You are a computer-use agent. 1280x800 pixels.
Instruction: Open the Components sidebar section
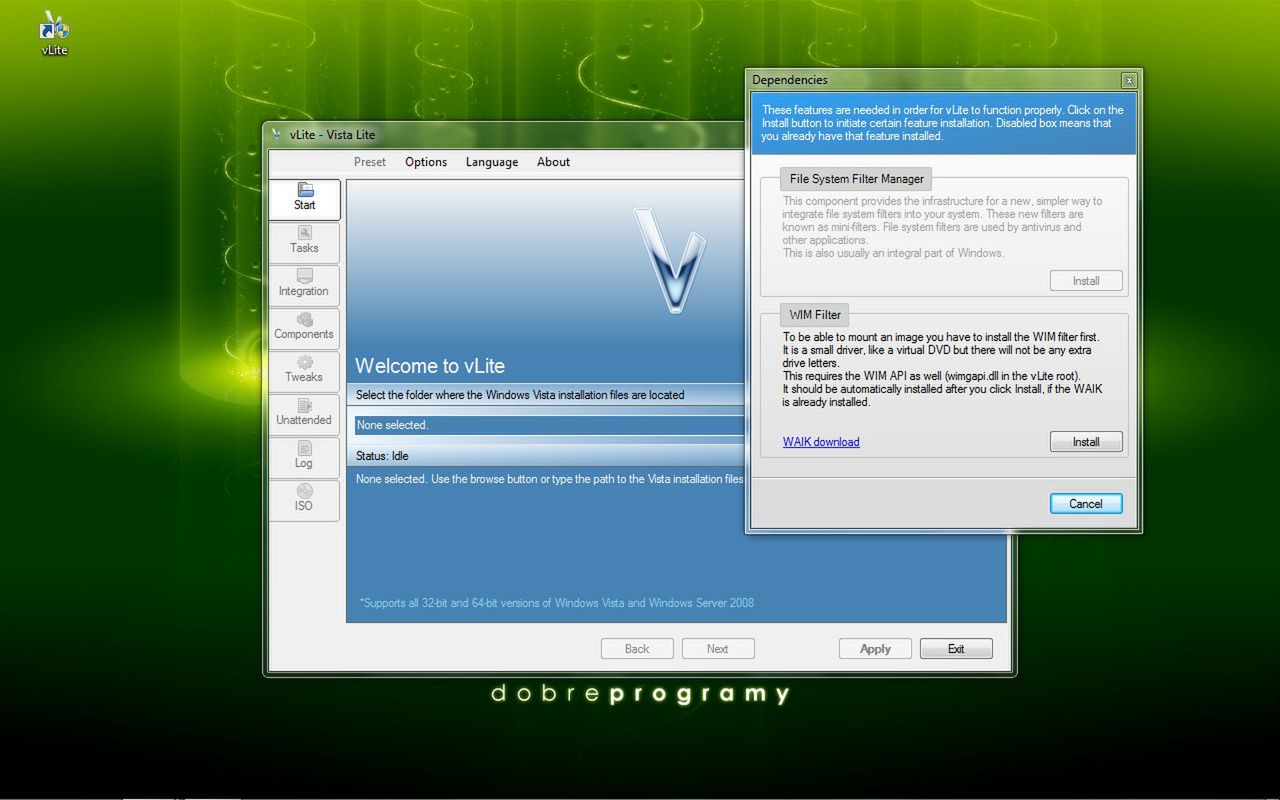tap(304, 328)
